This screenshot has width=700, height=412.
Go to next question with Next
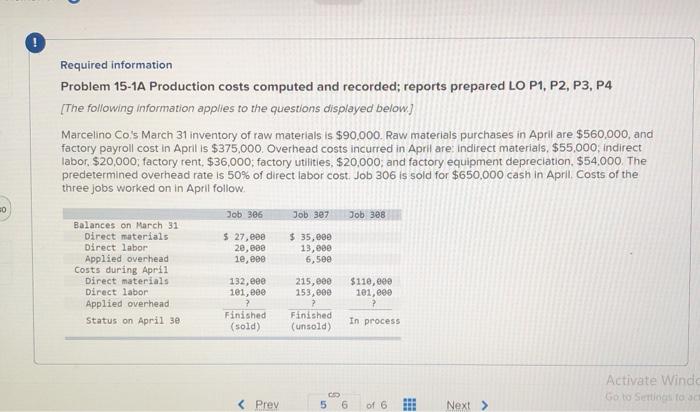coord(458,405)
